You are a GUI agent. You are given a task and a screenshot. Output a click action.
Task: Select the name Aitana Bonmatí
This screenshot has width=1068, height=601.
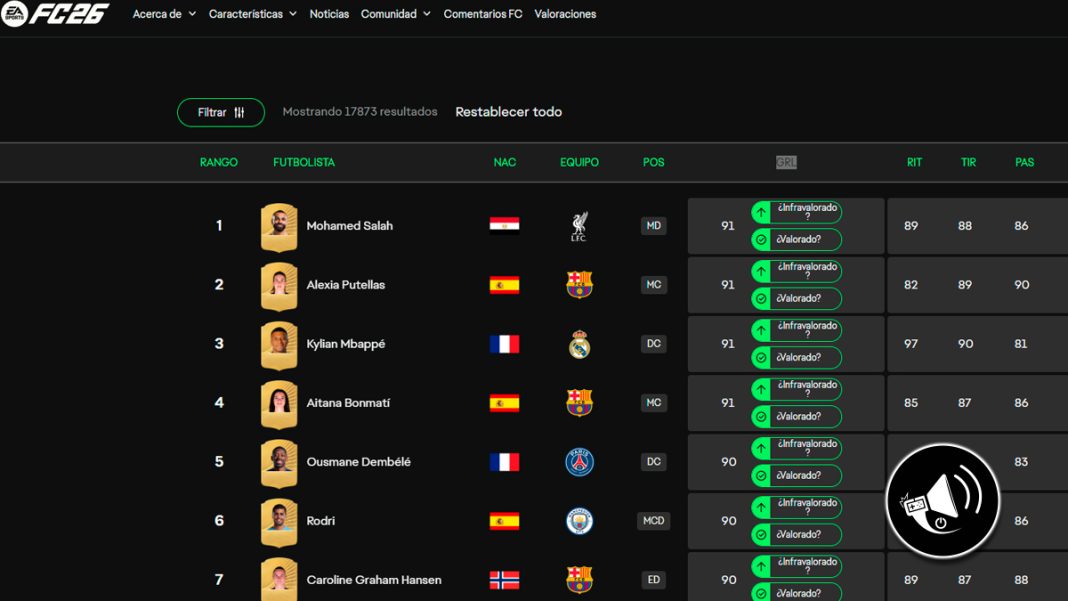coord(348,403)
